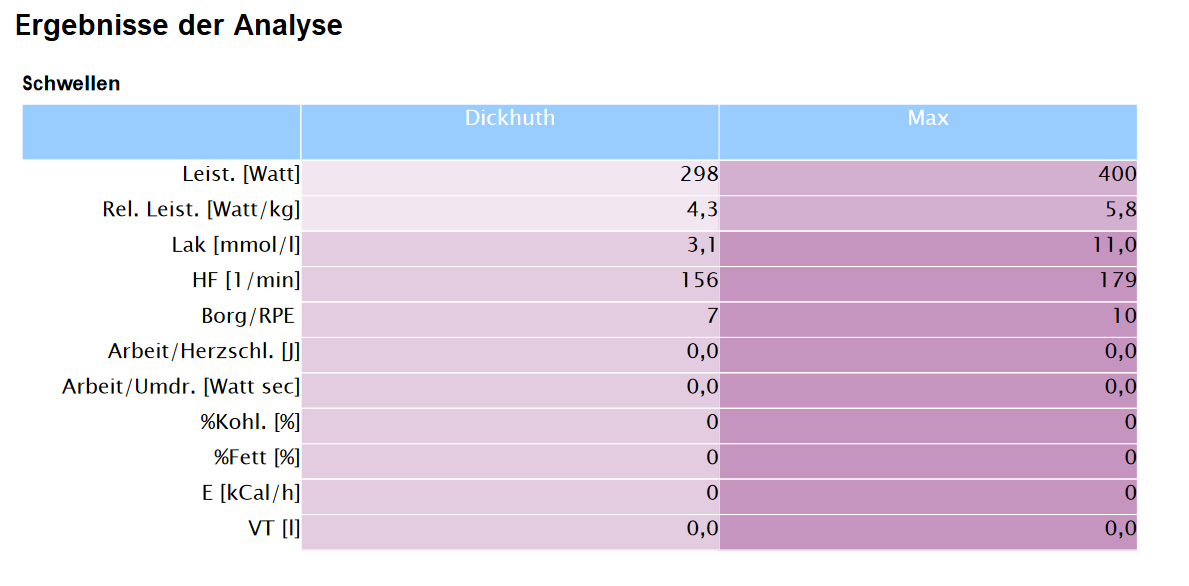The height and width of the screenshot is (586, 1189).
Task: Click the Lak [mmol/l] row label
Action: click(235, 246)
